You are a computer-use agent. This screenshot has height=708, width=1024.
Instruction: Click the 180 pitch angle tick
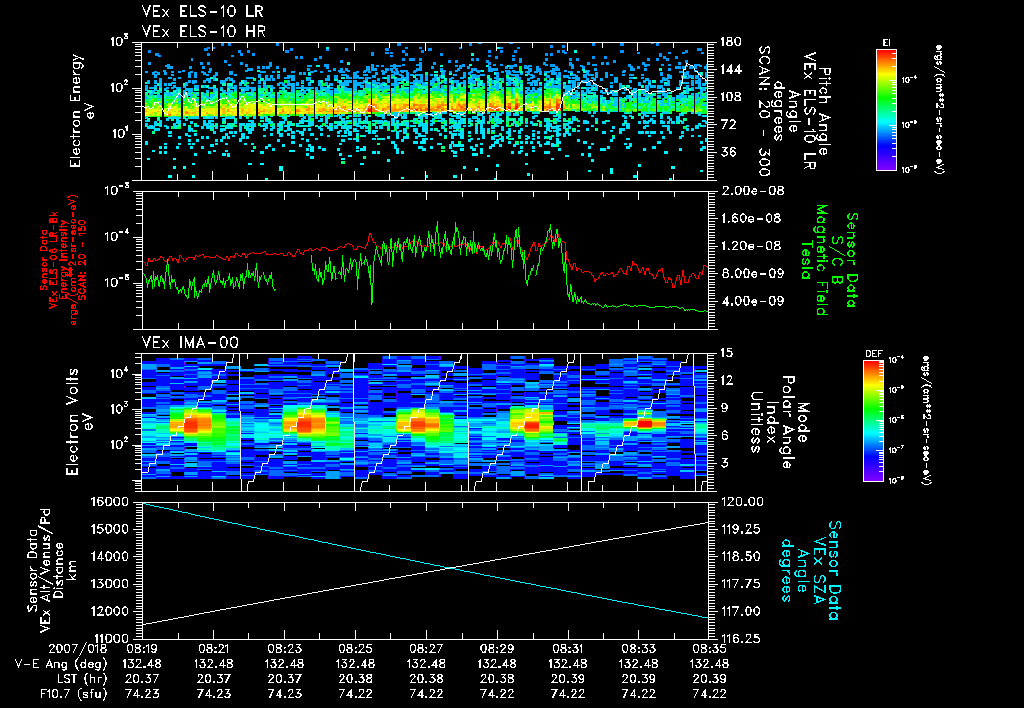731,42
